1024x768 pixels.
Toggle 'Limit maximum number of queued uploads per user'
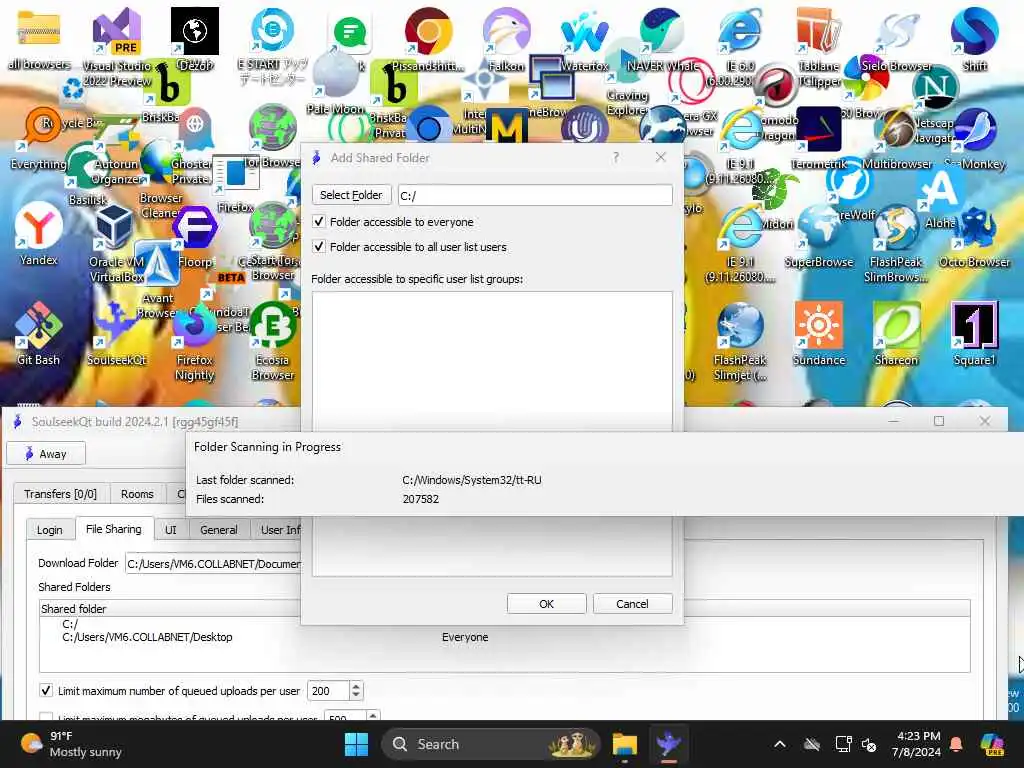point(46,690)
